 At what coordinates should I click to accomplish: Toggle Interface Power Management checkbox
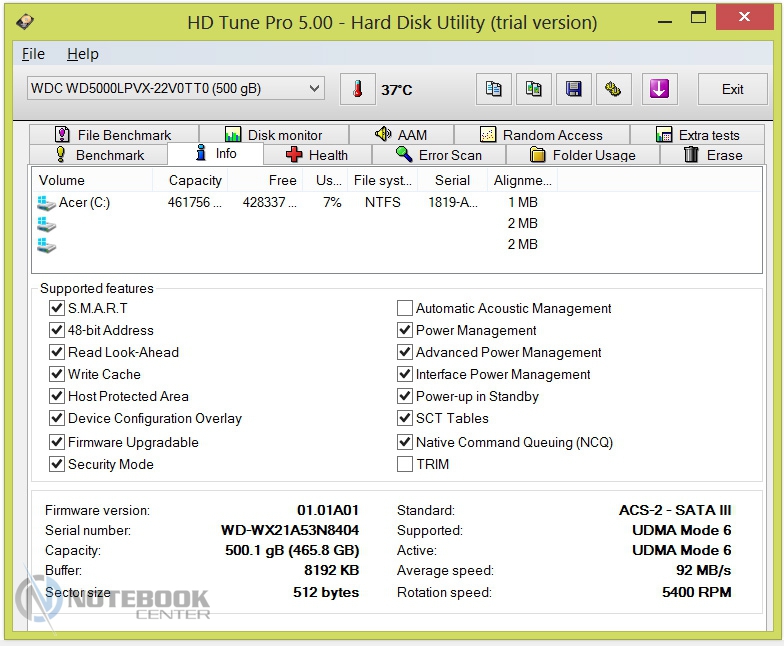pyautogui.click(x=404, y=374)
